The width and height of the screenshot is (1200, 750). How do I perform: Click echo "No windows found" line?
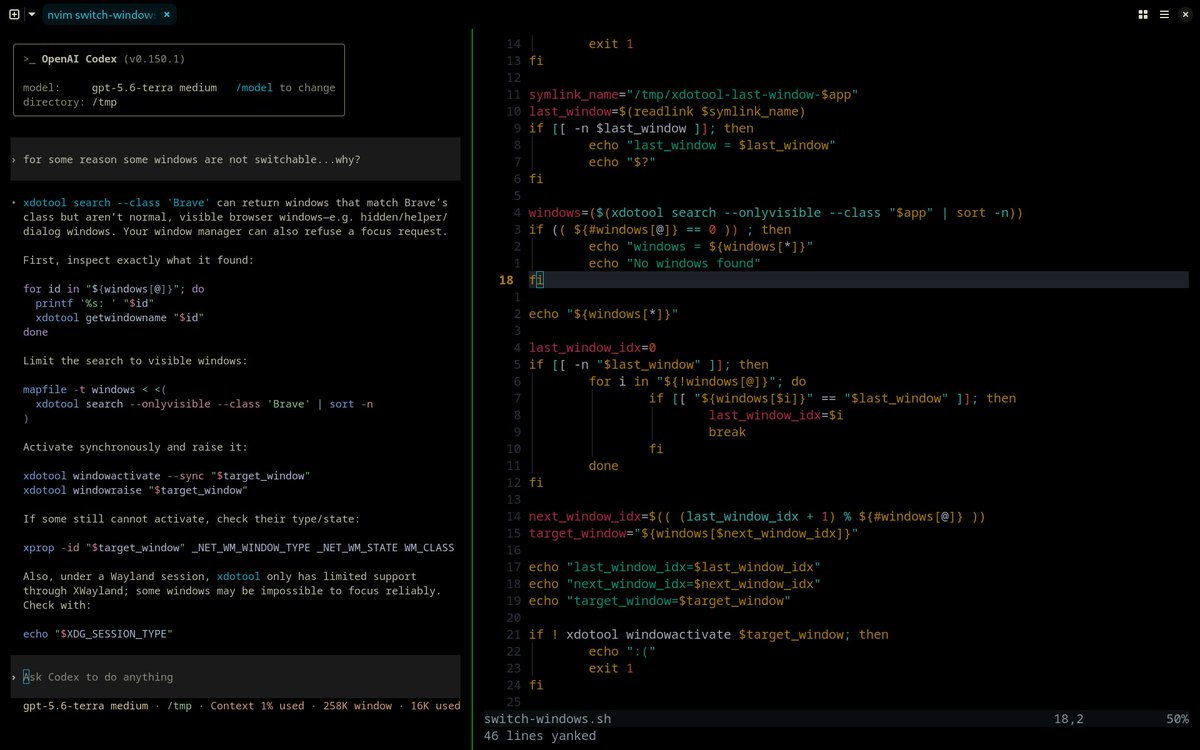[675, 263]
